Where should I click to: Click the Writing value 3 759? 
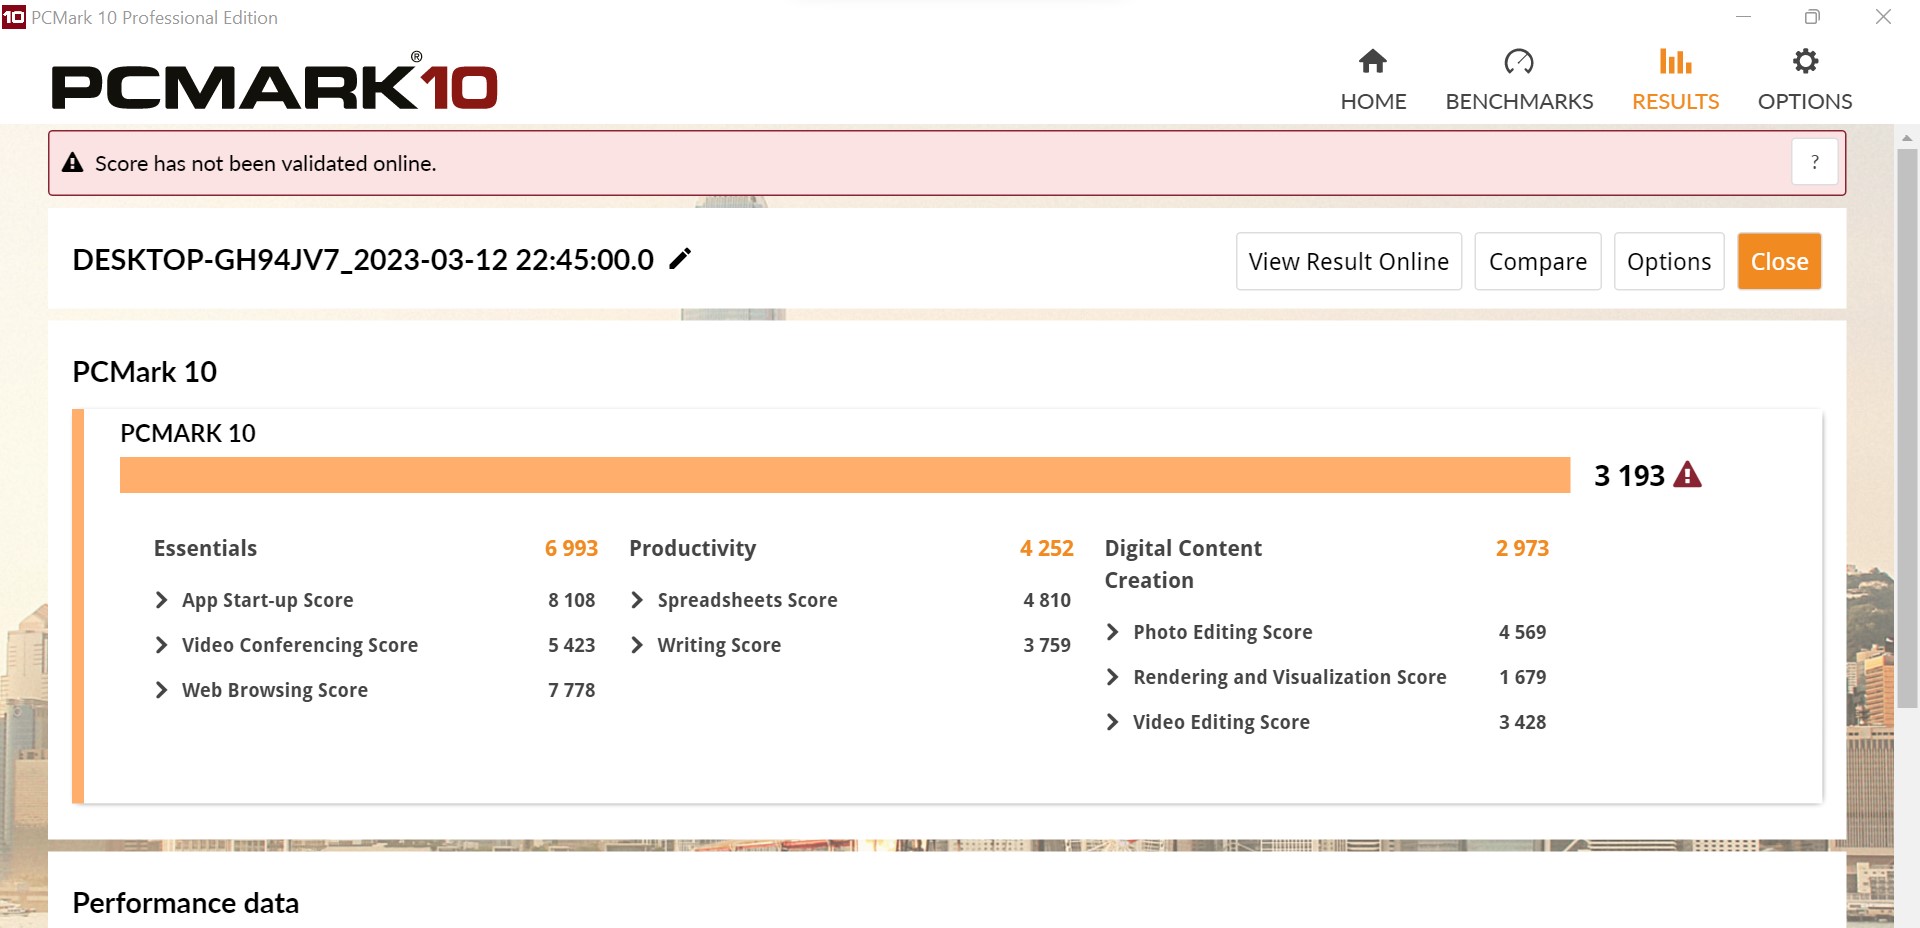(1046, 645)
